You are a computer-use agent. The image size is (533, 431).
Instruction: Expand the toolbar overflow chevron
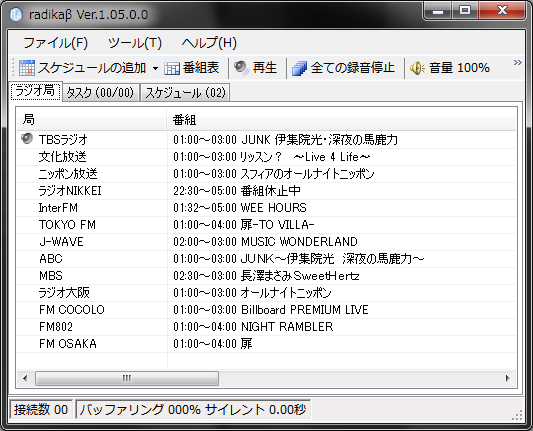point(517,63)
